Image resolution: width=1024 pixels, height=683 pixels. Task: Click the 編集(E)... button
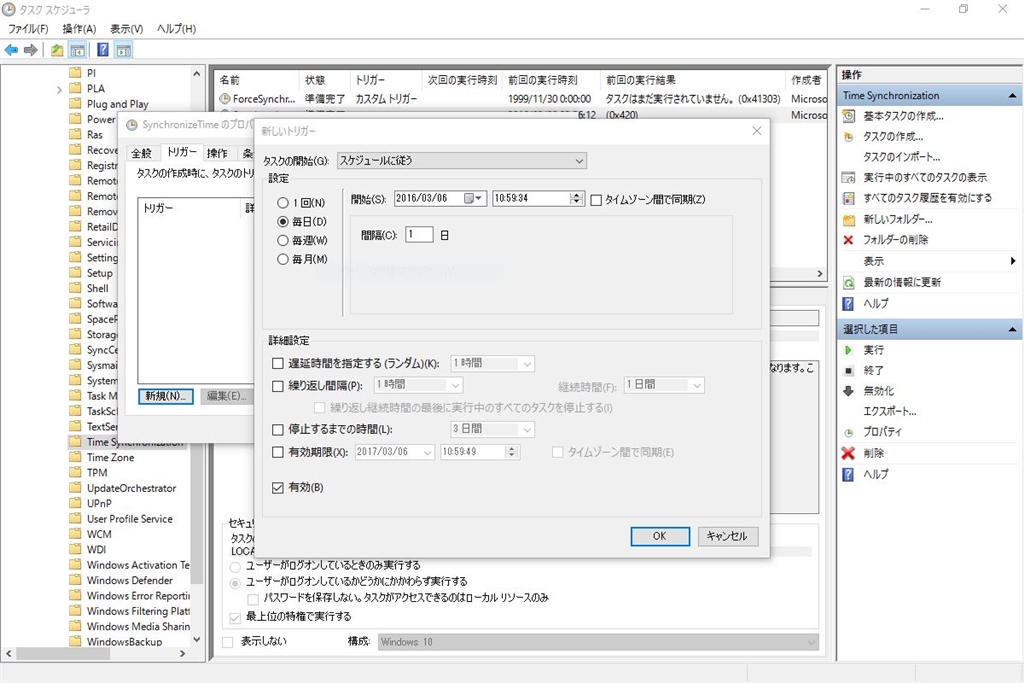(x=227, y=396)
